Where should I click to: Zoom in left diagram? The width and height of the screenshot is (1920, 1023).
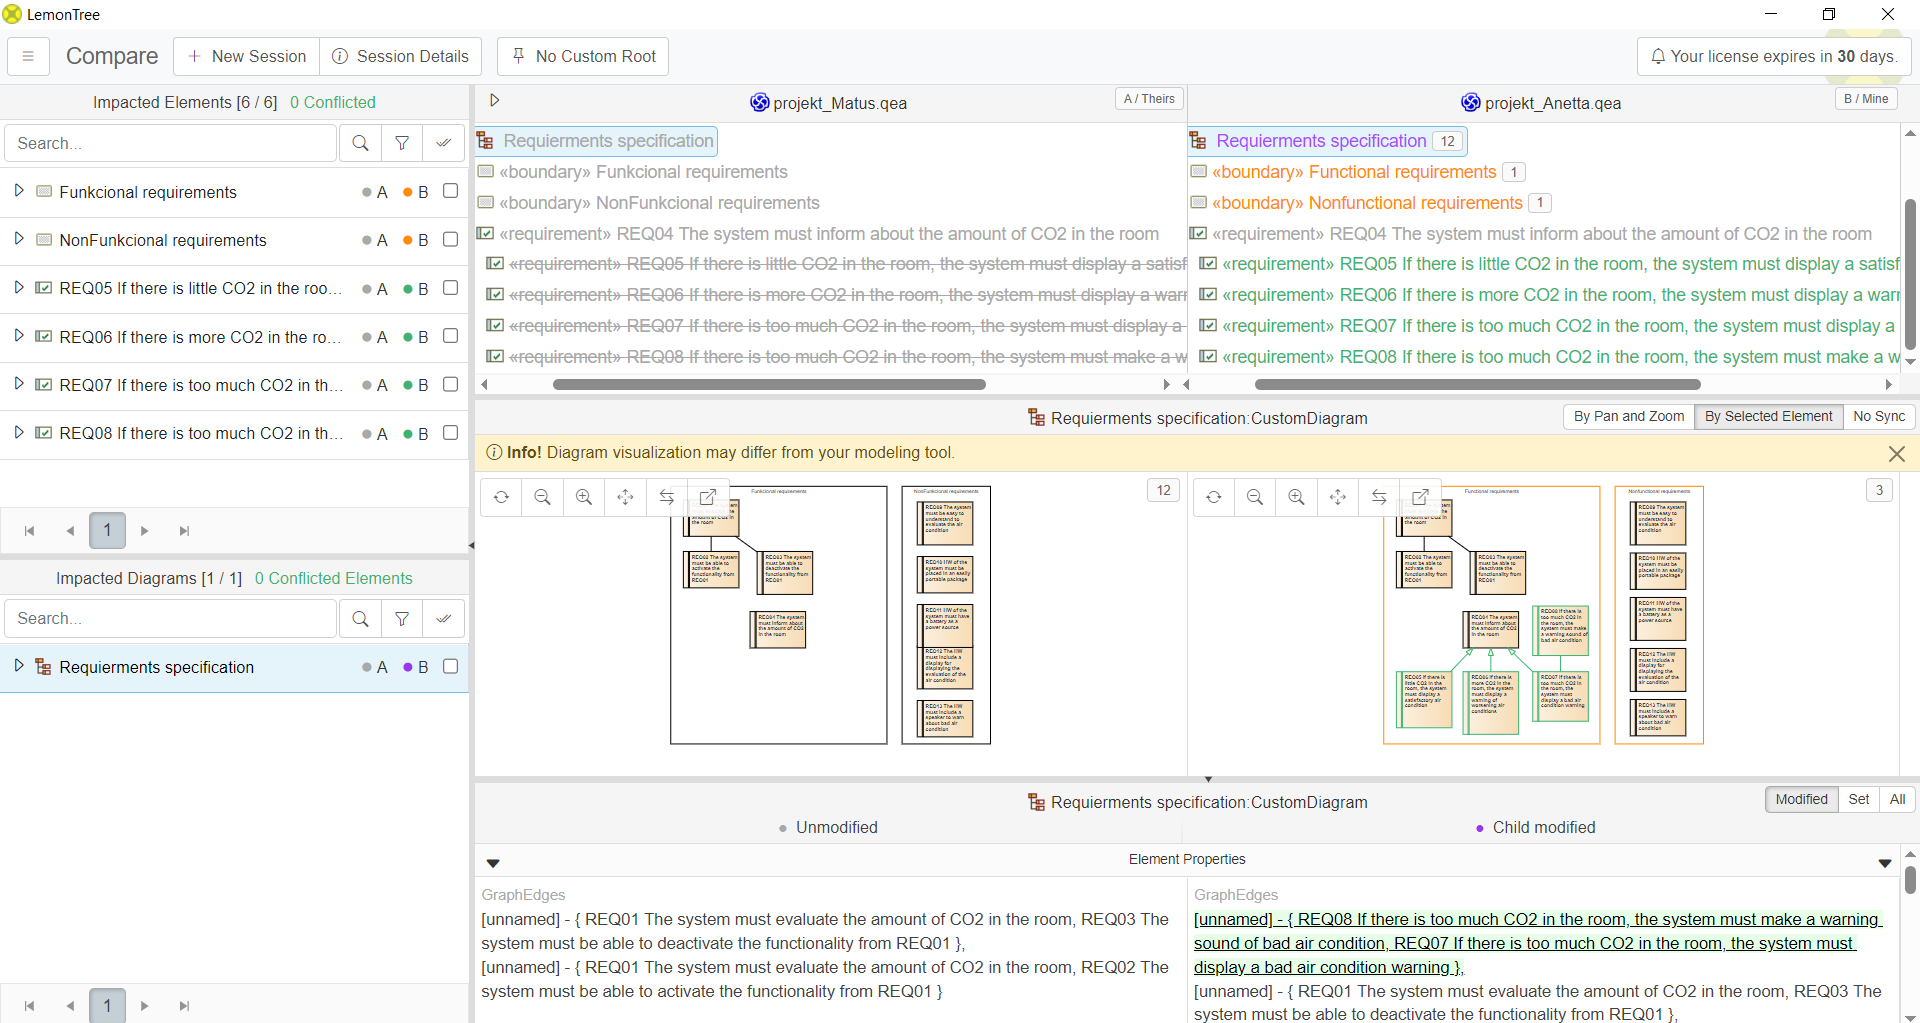584,497
